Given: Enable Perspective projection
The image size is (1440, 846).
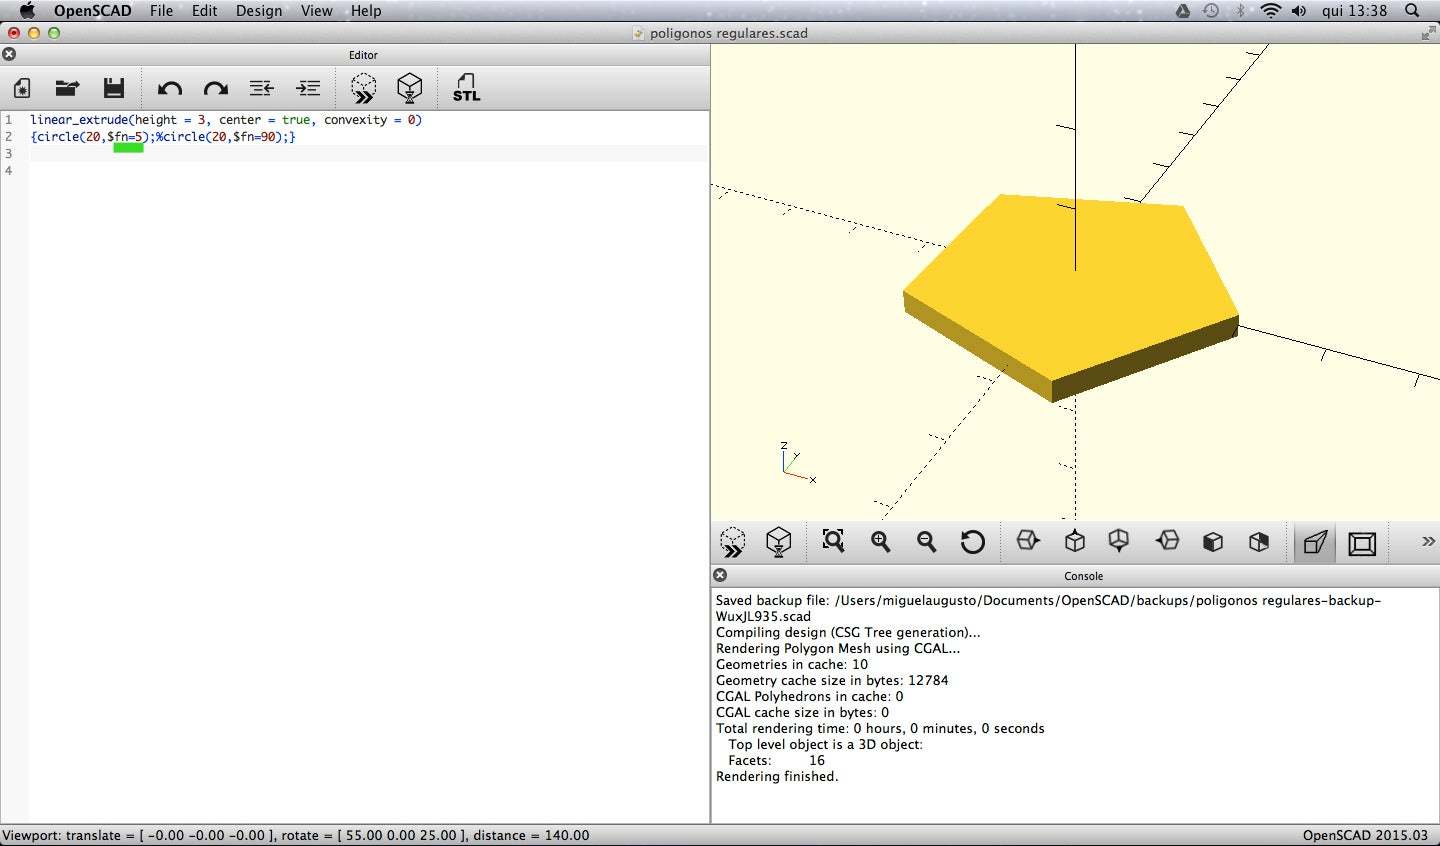Looking at the screenshot, I should click(1315, 542).
